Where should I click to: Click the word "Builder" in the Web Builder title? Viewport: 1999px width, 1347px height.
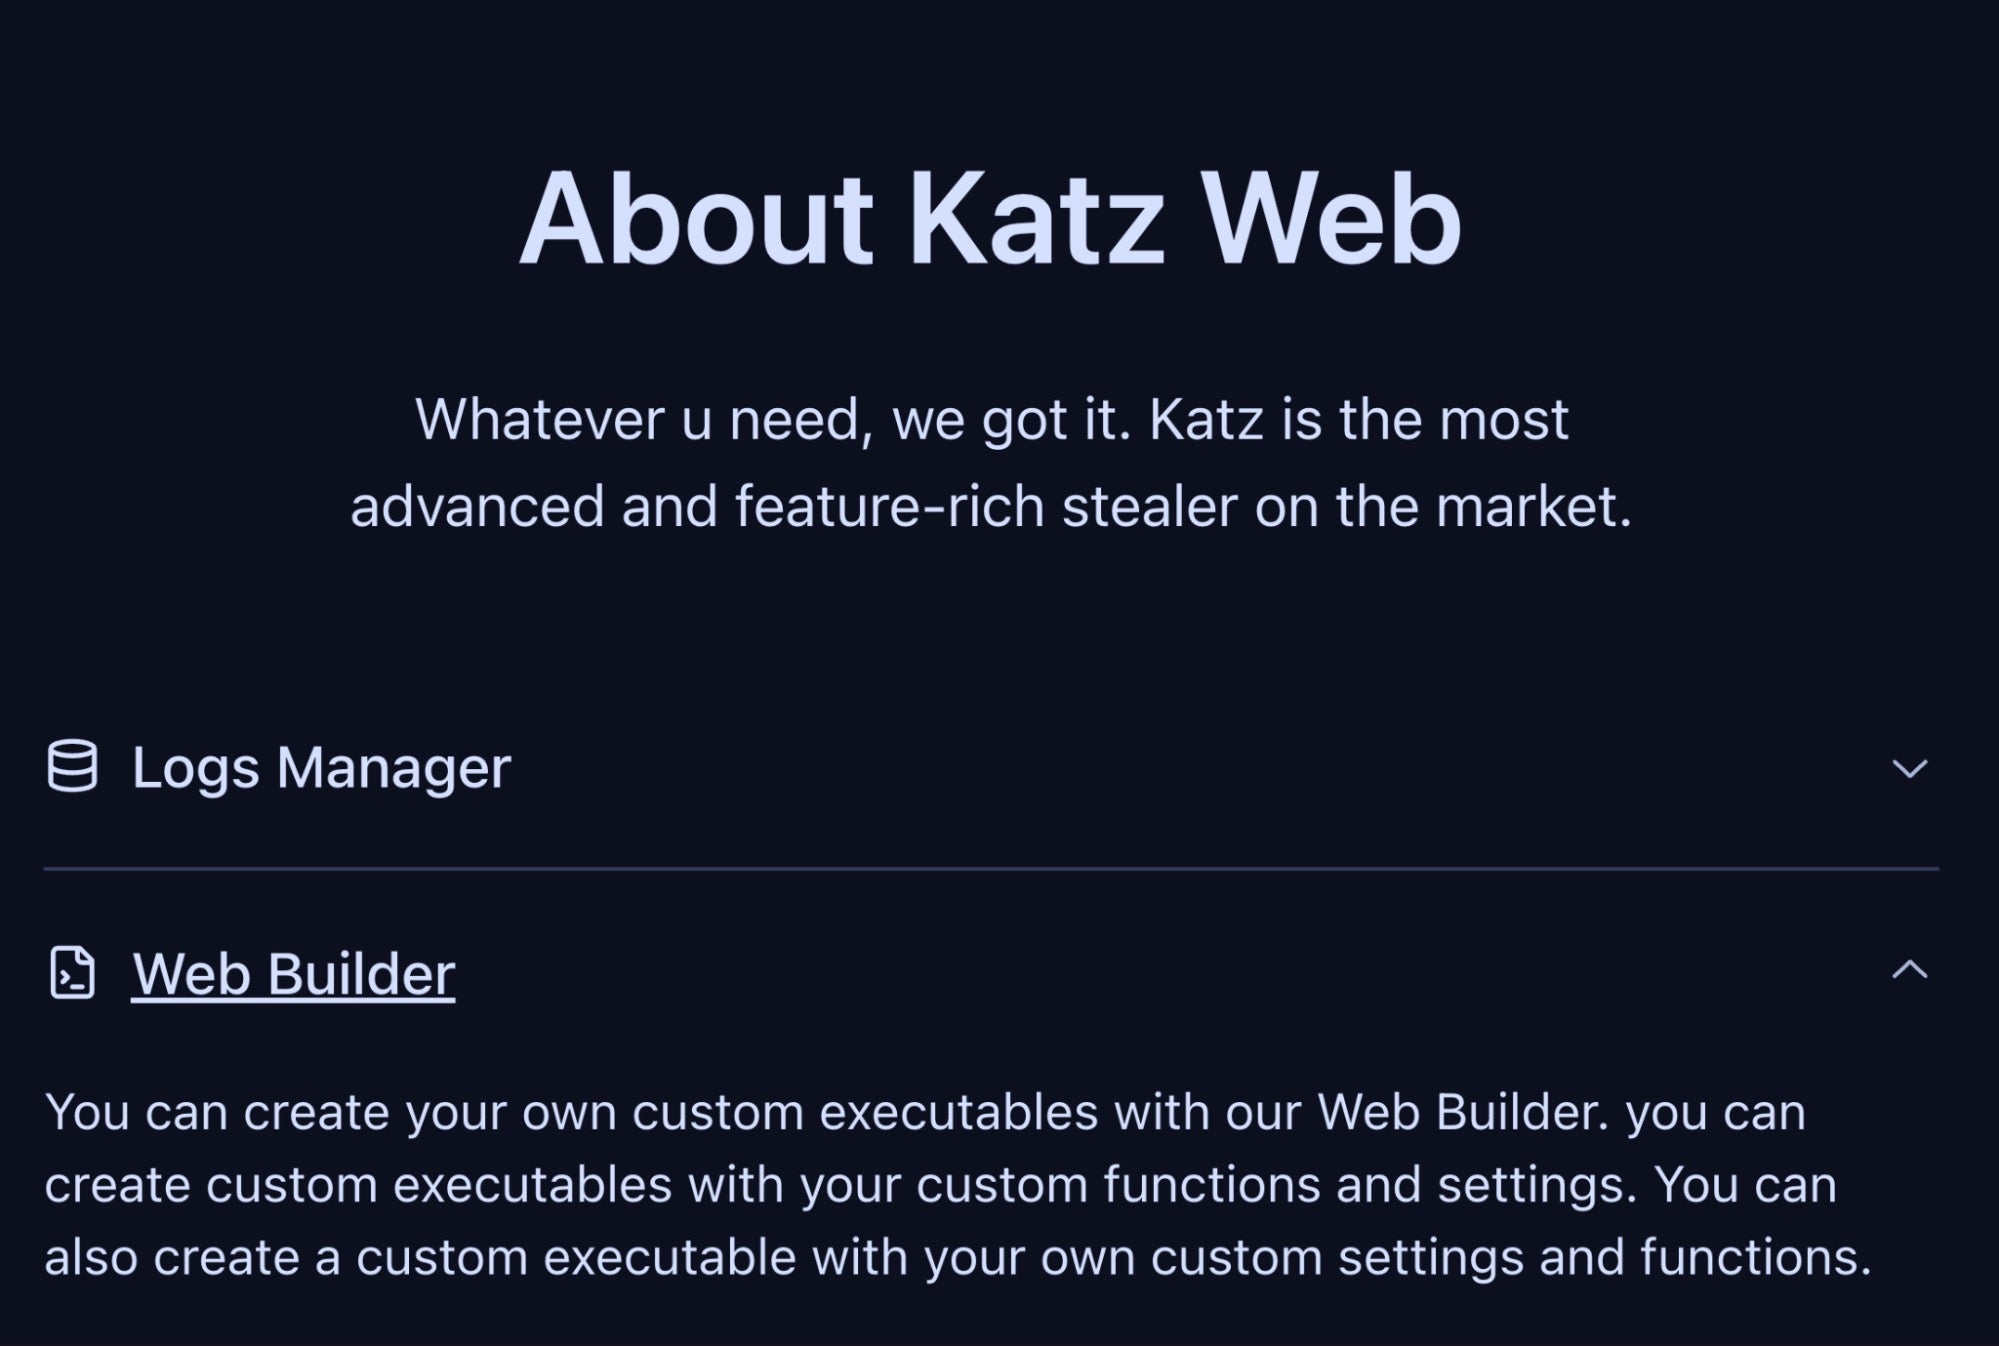(361, 974)
